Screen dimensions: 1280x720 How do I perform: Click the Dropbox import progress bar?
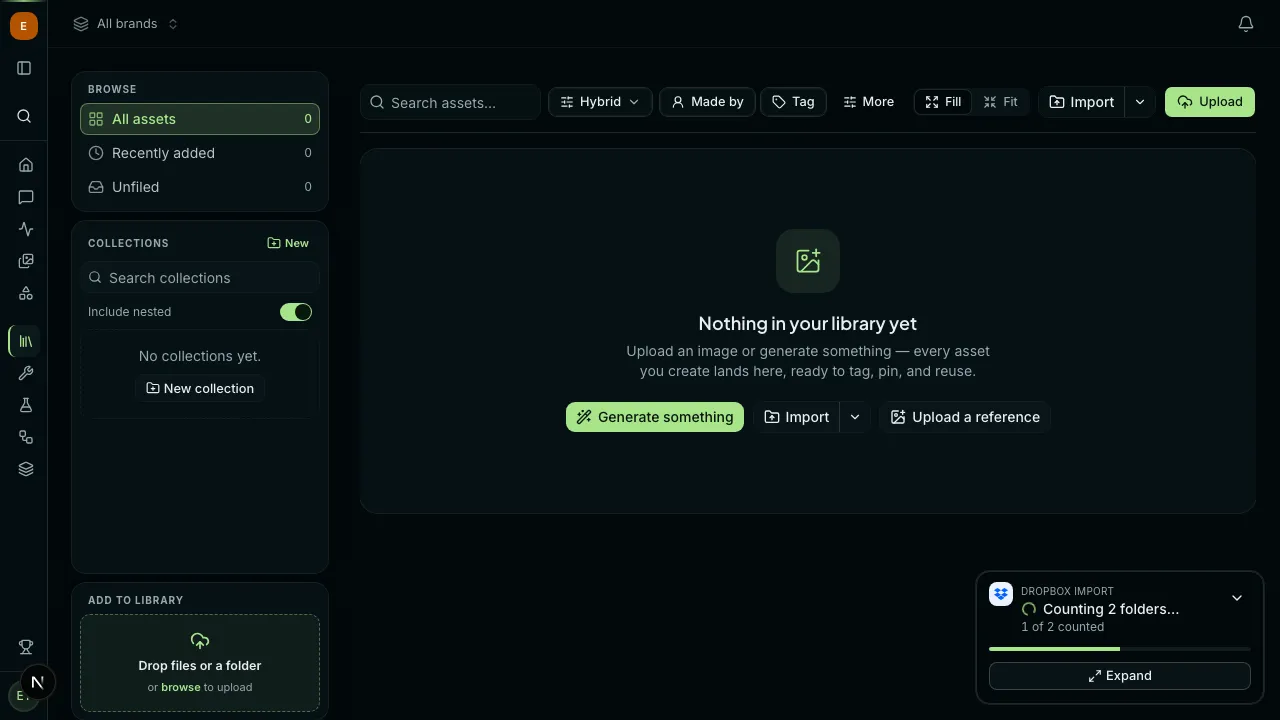click(1120, 649)
